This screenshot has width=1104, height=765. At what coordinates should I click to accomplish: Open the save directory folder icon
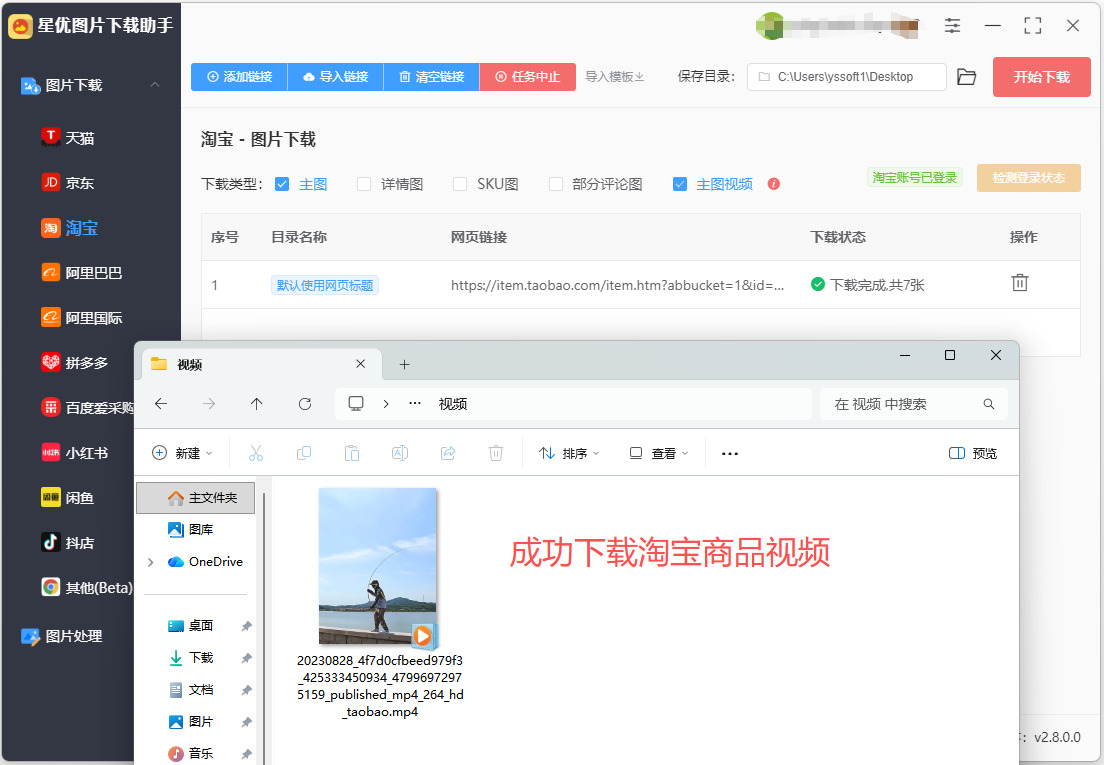[x=967, y=77]
